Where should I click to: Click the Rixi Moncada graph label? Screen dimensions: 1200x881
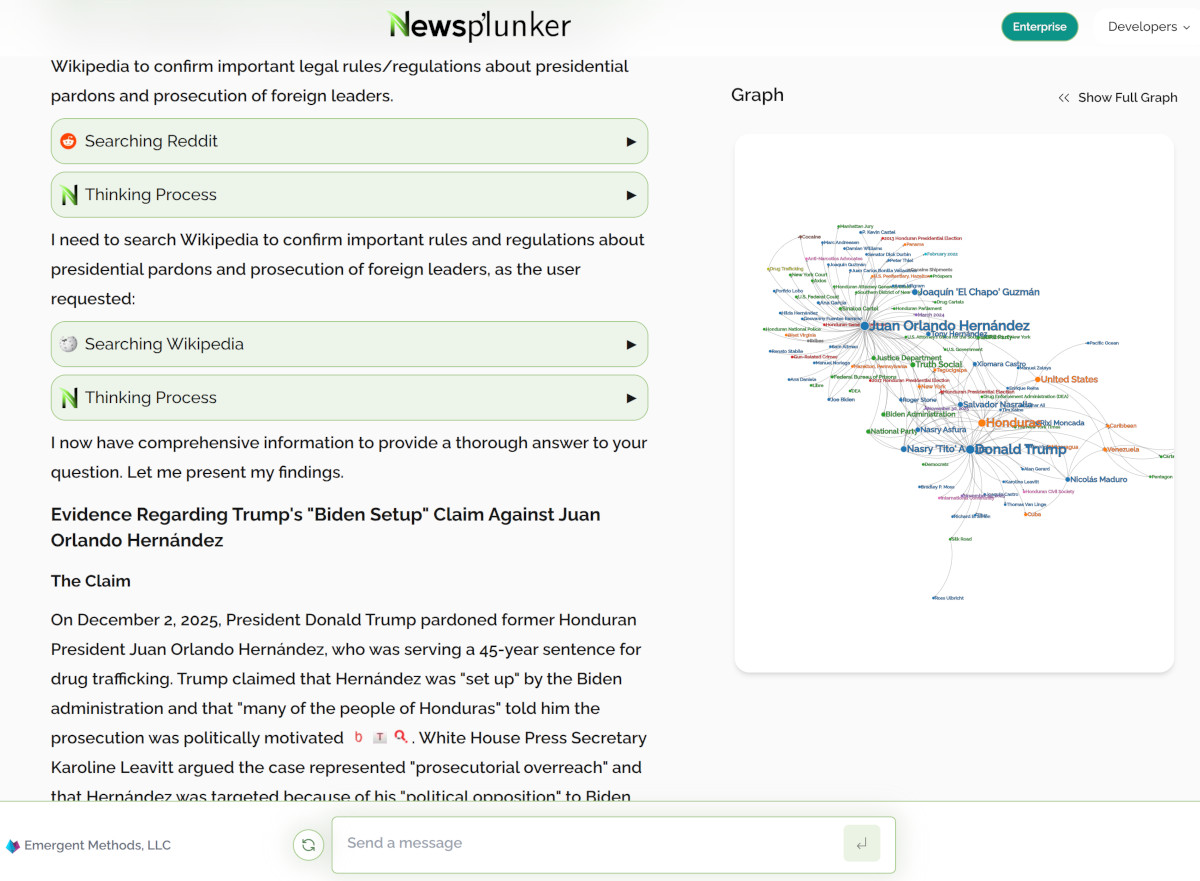pos(1061,423)
